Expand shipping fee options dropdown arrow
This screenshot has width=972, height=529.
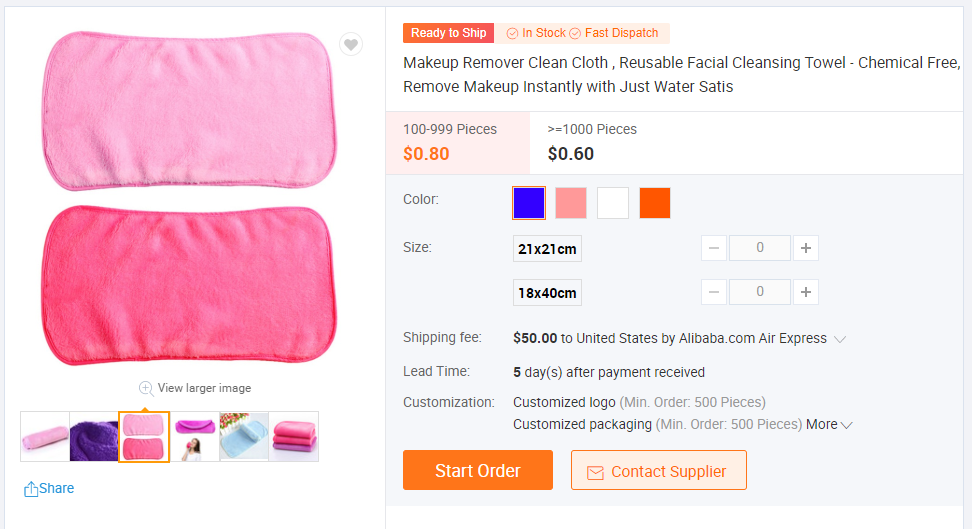[840, 339]
